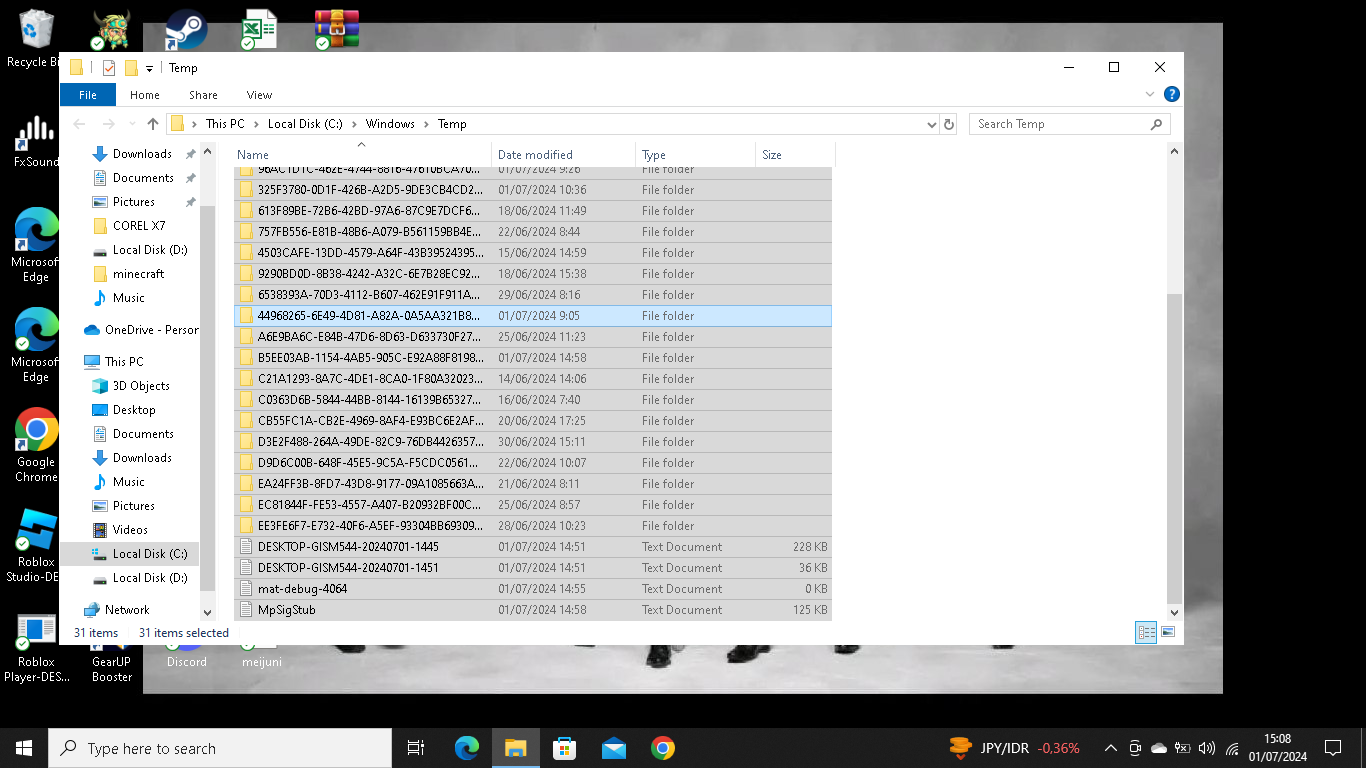Viewport: 1366px width, 768px height.
Task: Sort by the Date modified column header
Action: [x=563, y=155]
